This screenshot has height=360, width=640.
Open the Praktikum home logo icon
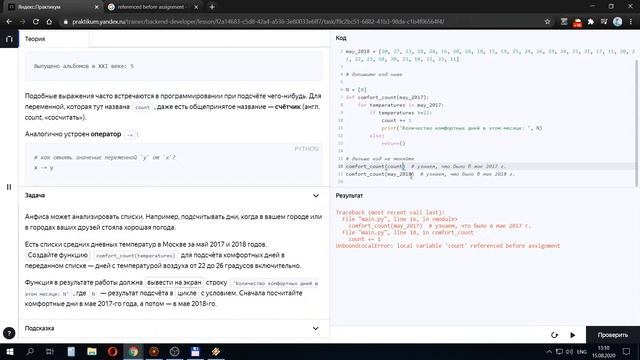[9, 39]
